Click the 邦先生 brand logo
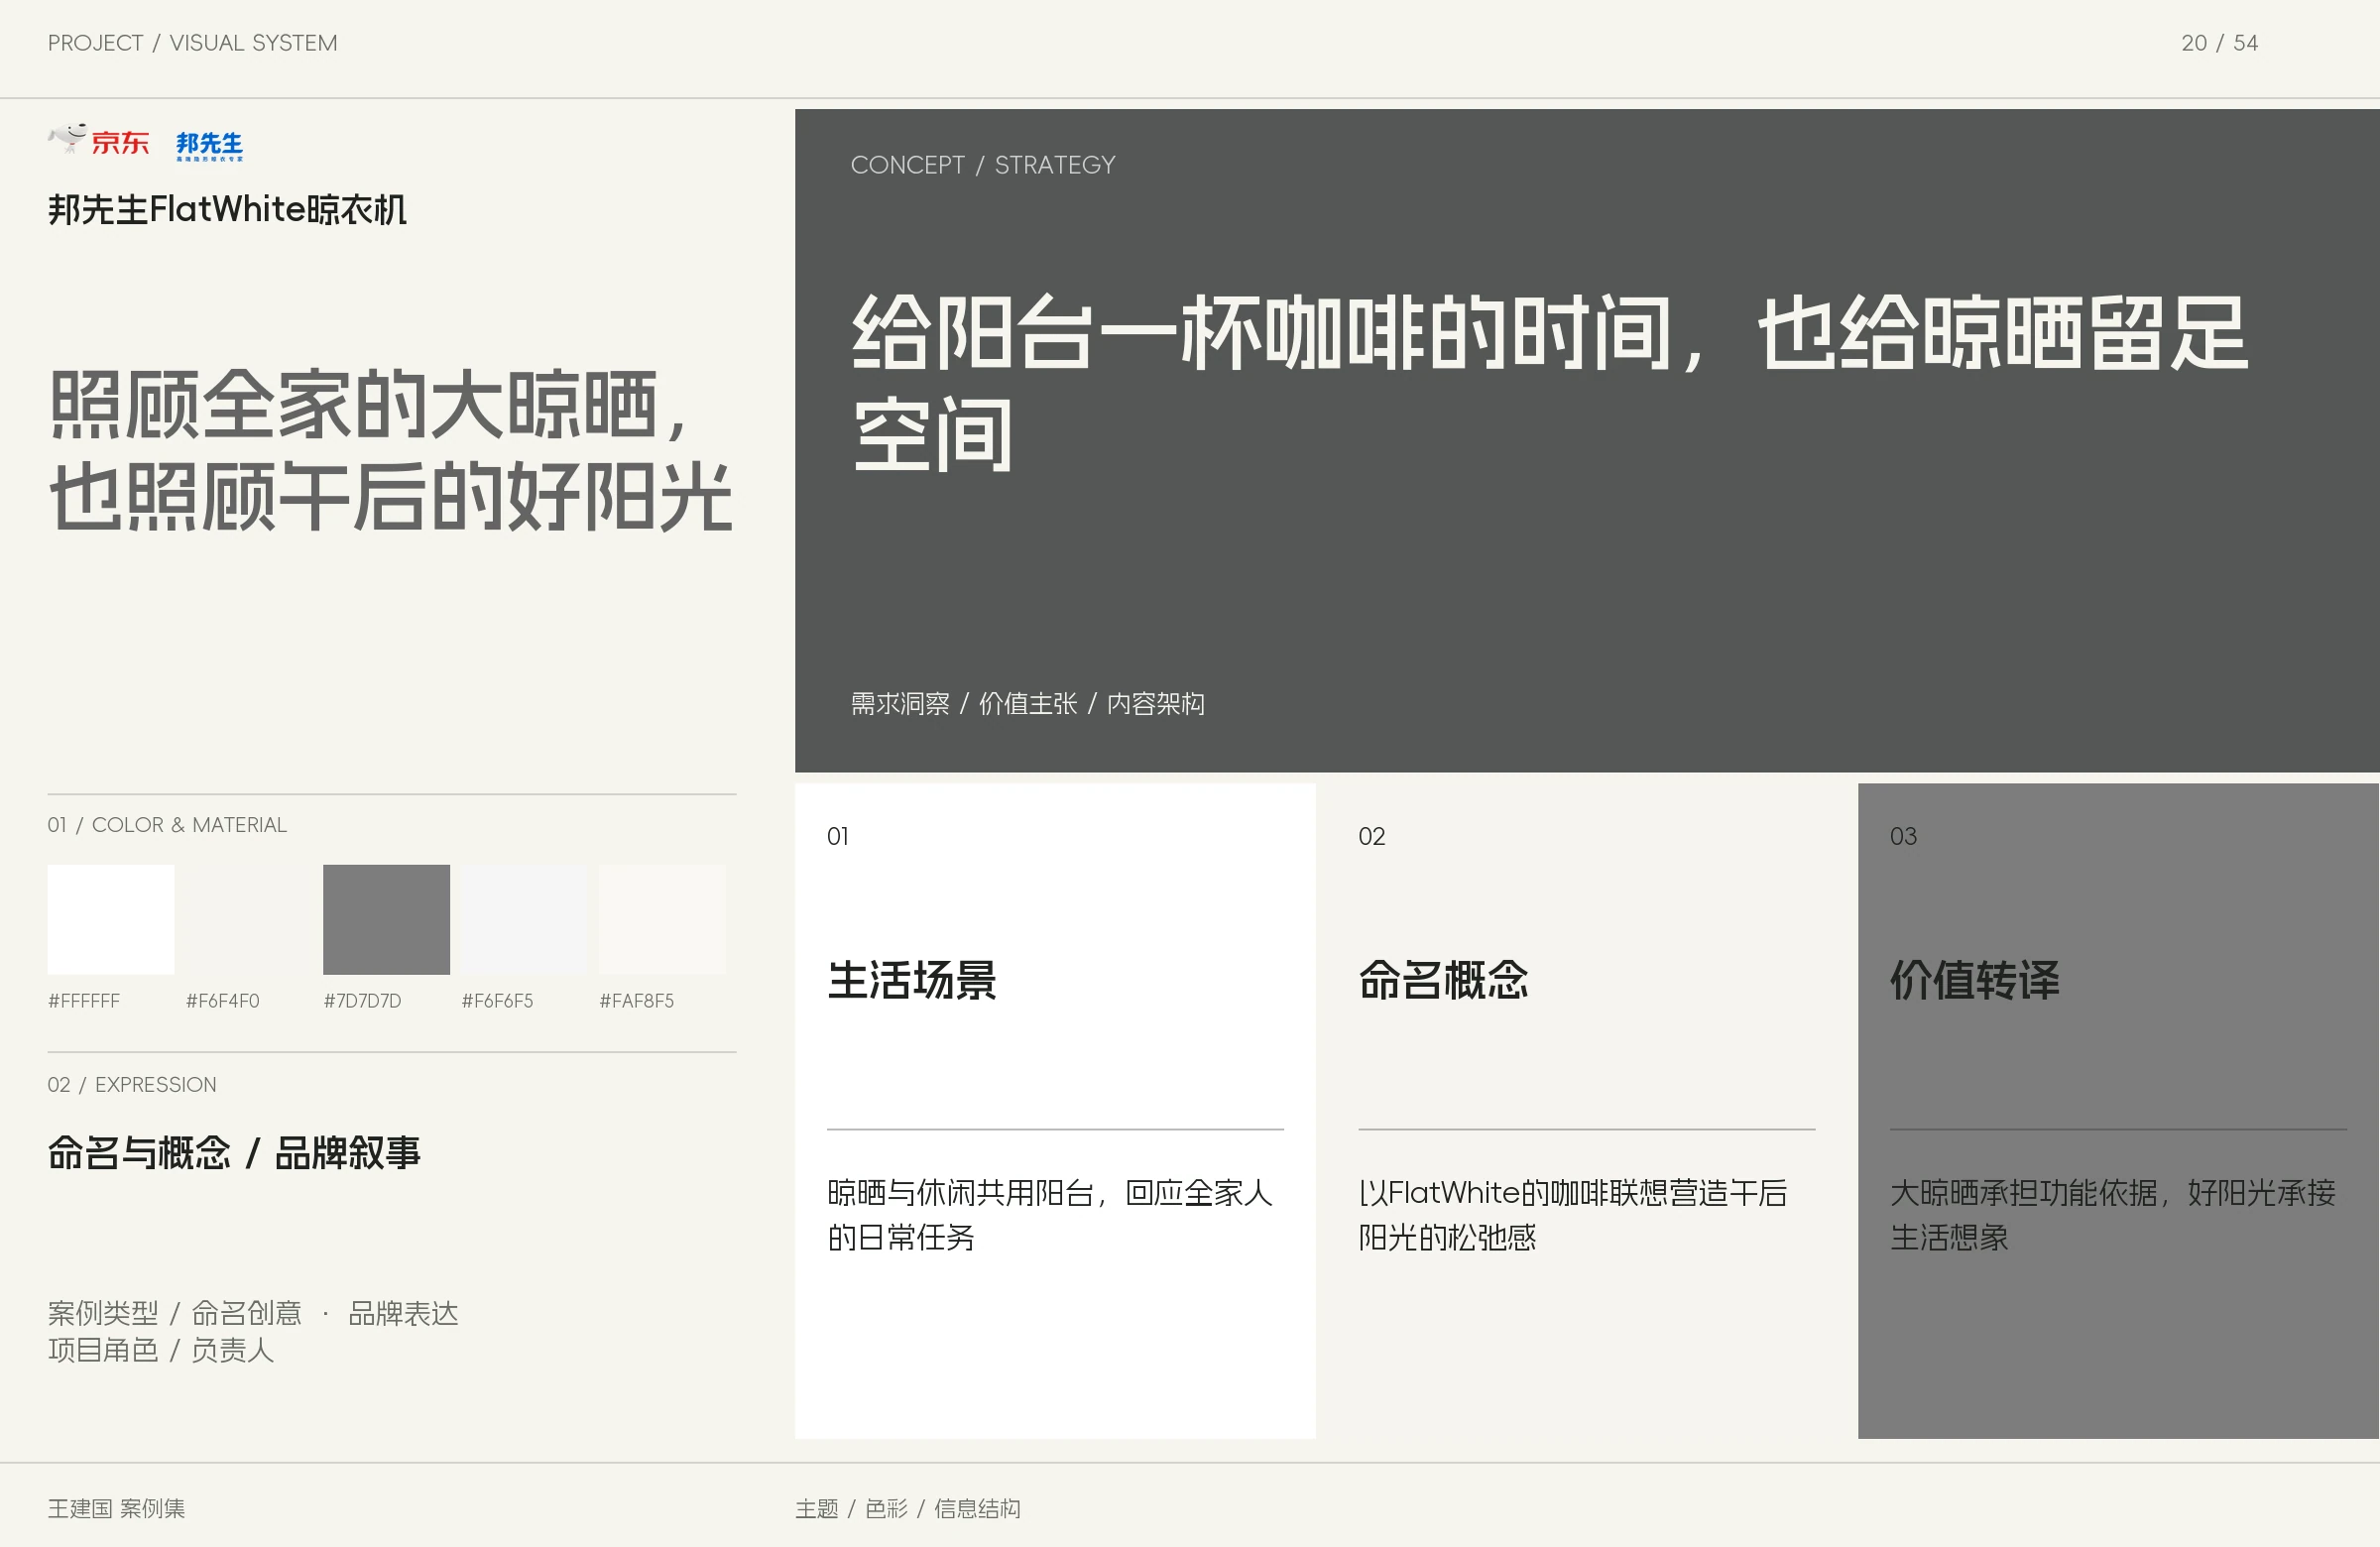Image resolution: width=2380 pixels, height=1547 pixels. point(209,146)
